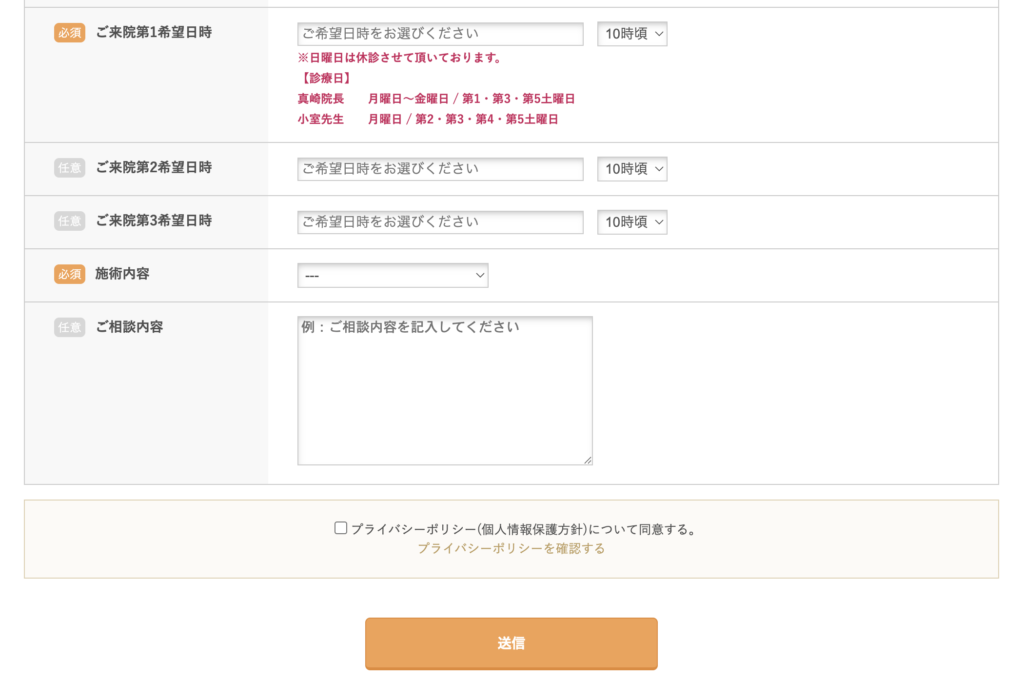Screen dimensions: 1024x682
Task: Click the second preferred visit date field
Action: 440,169
